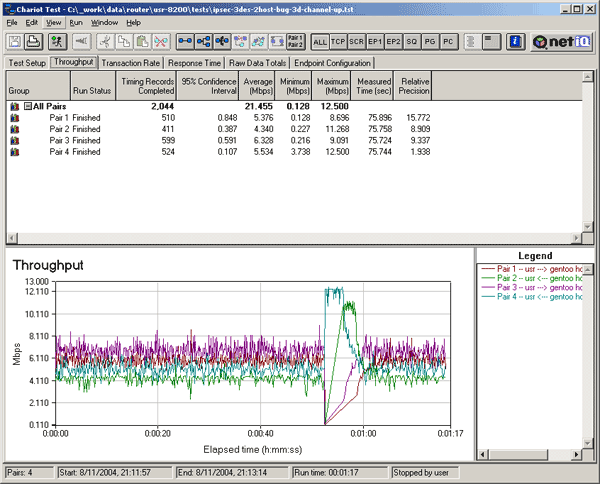Click the Run test (running man) icon
Image resolution: width=600 pixels, height=484 pixels.
click(x=56, y=42)
